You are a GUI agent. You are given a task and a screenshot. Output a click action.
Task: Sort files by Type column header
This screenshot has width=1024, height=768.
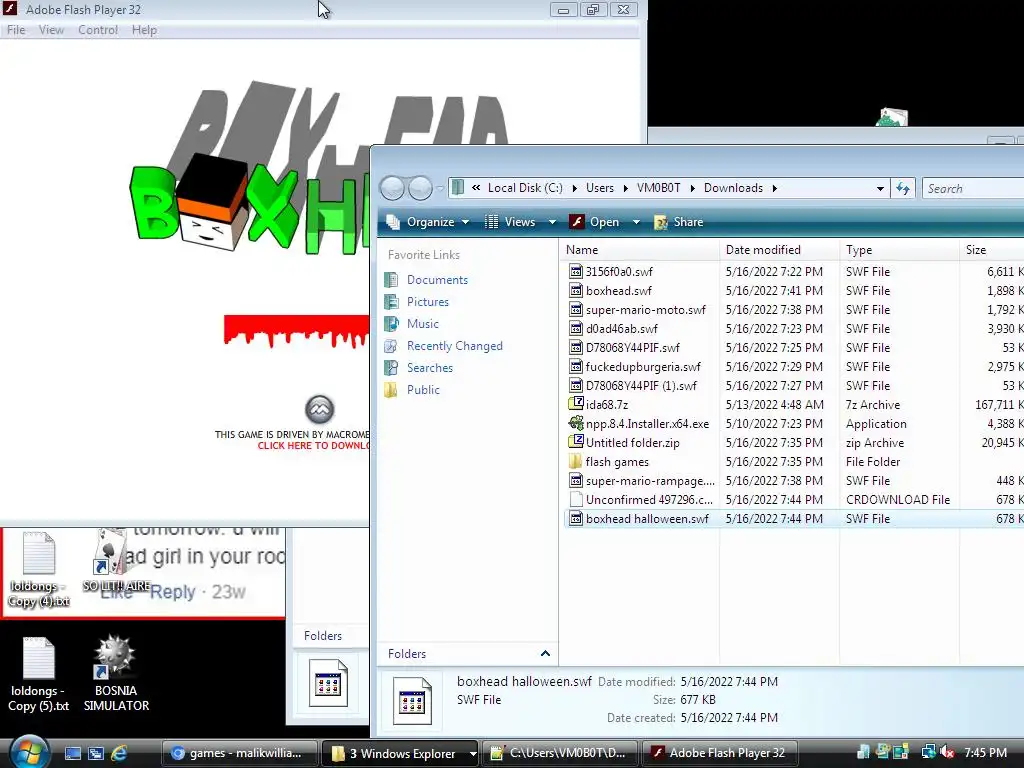tap(900, 250)
